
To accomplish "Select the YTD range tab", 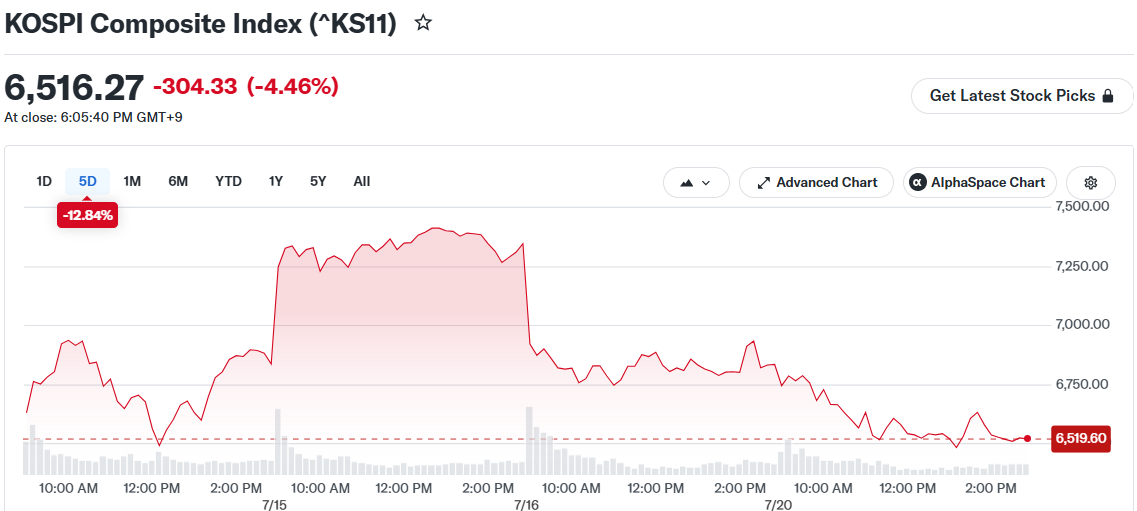I will [x=228, y=181].
